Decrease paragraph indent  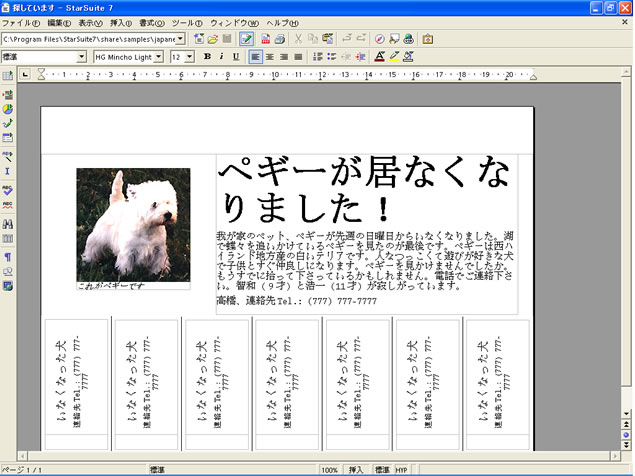pos(346,57)
